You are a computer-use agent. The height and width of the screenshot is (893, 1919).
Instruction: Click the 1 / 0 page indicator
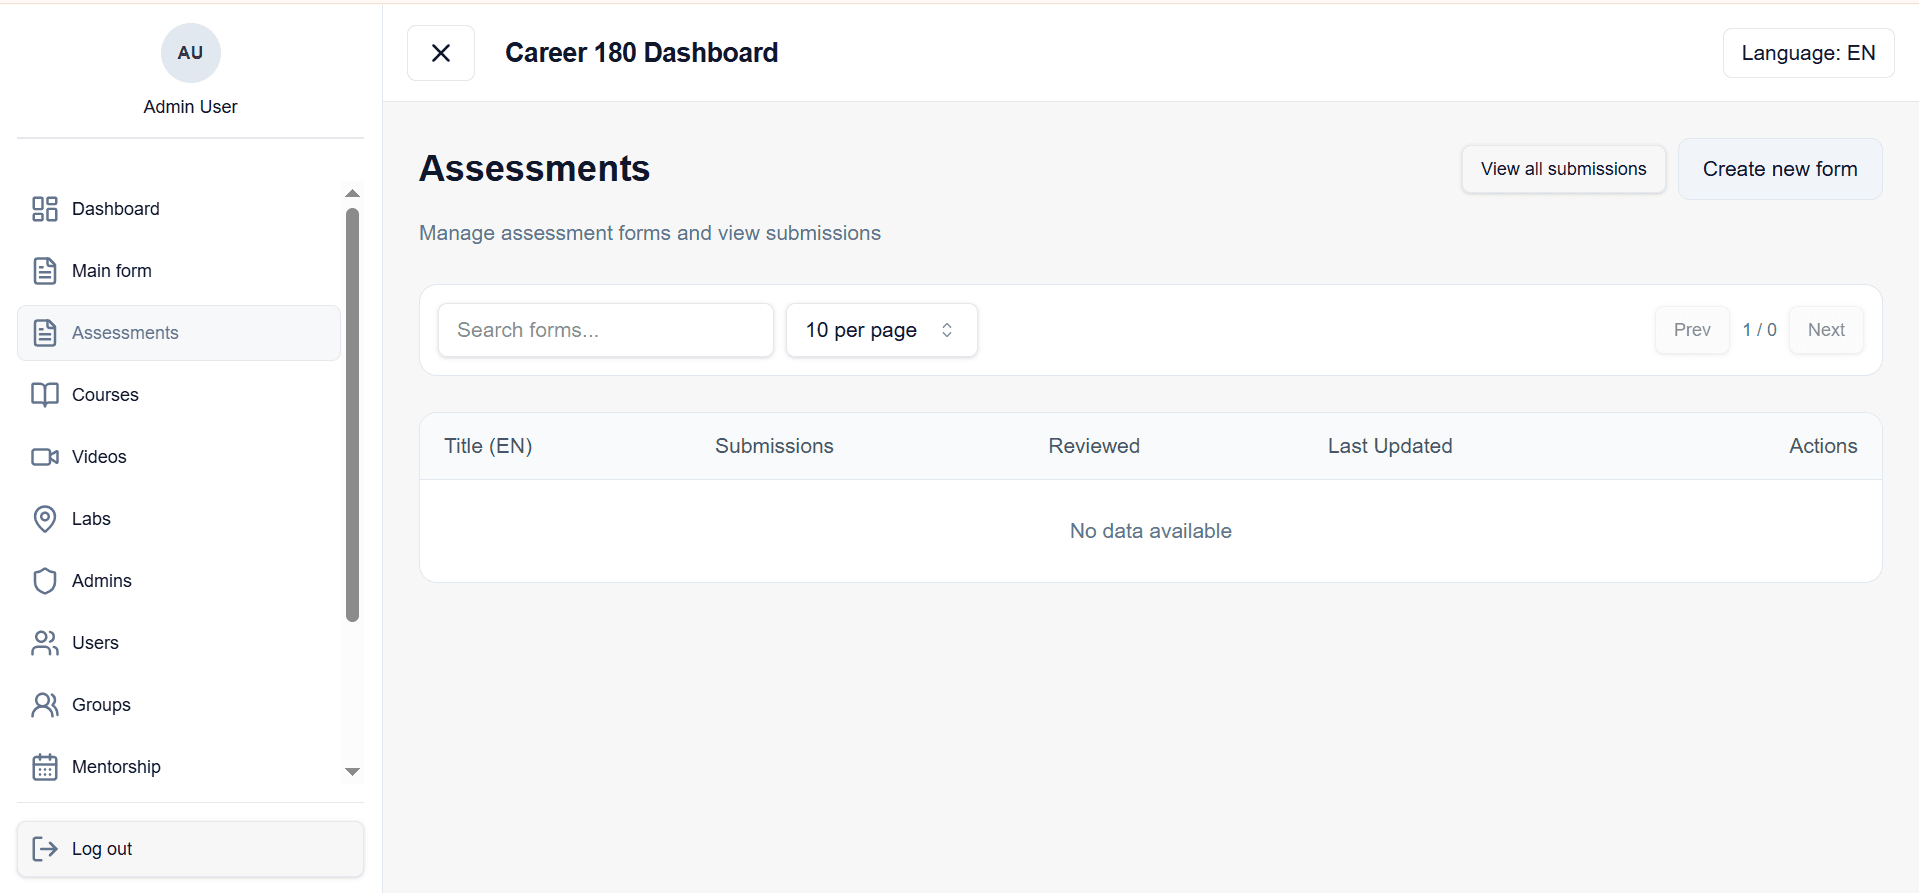1759,330
